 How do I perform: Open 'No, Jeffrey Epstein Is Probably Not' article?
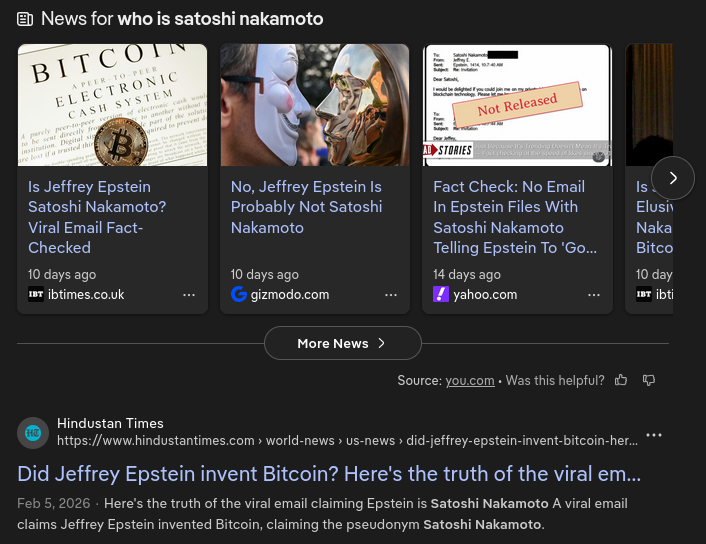pyautogui.click(x=306, y=207)
